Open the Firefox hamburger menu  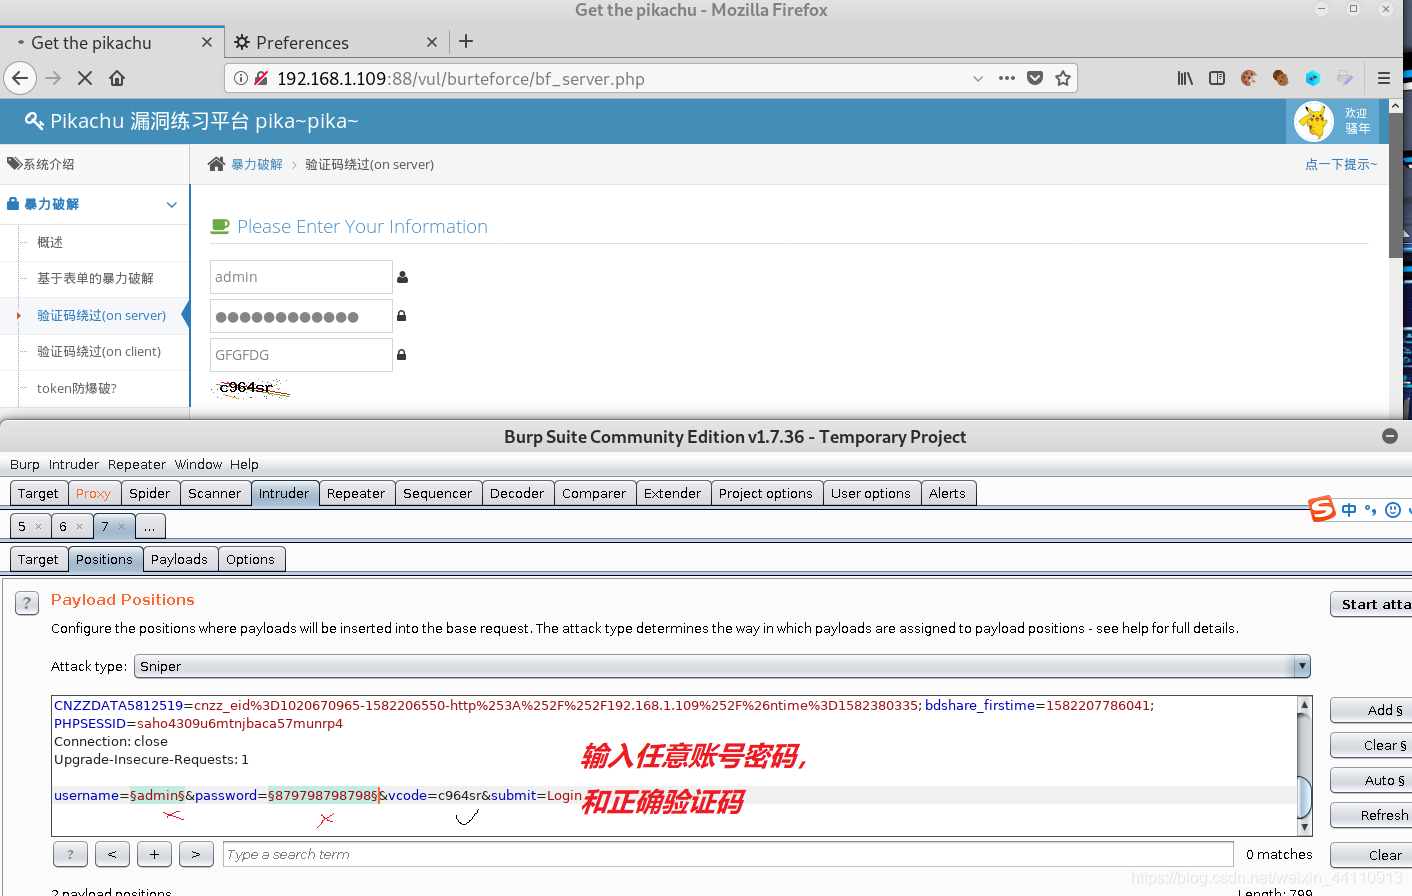[x=1384, y=78]
